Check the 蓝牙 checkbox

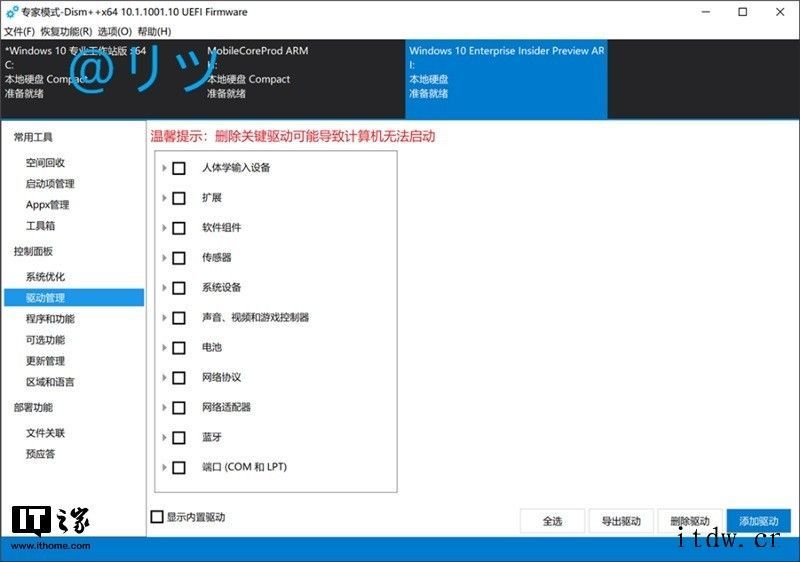tap(179, 438)
